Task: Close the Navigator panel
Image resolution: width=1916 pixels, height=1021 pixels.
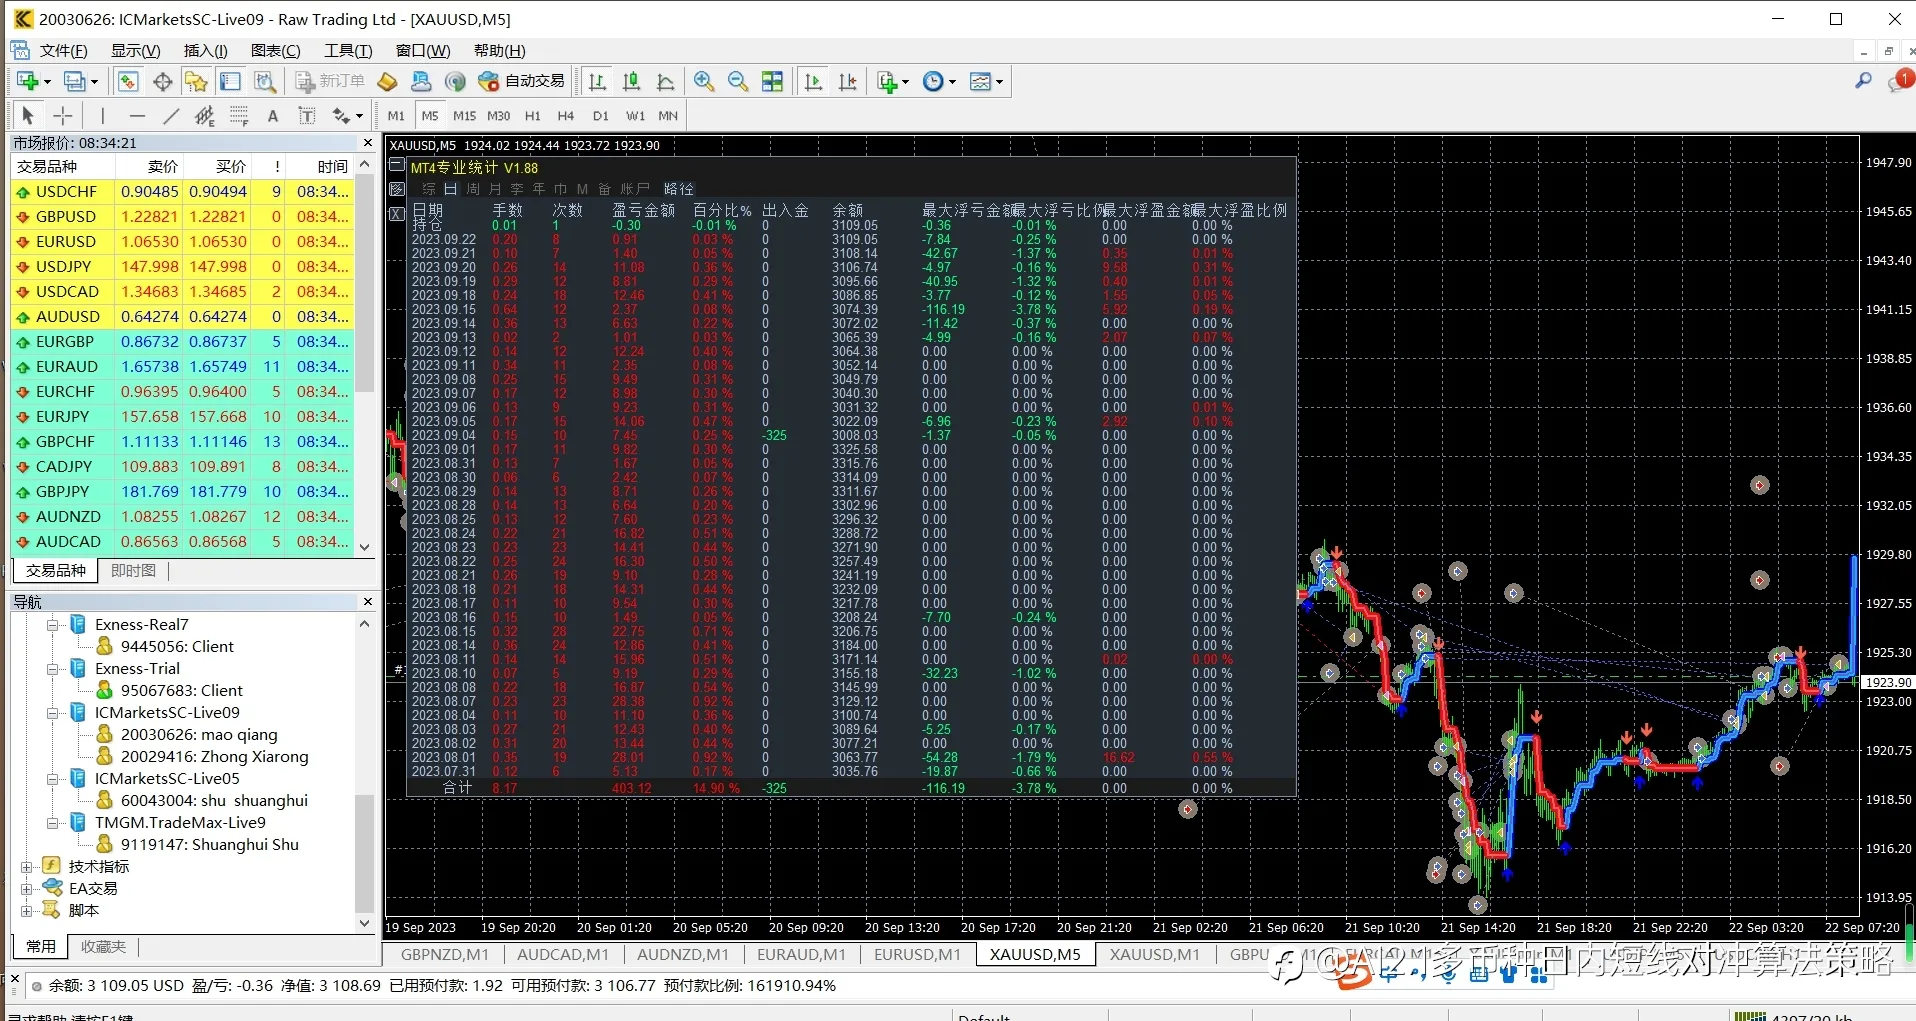Action: (x=367, y=601)
